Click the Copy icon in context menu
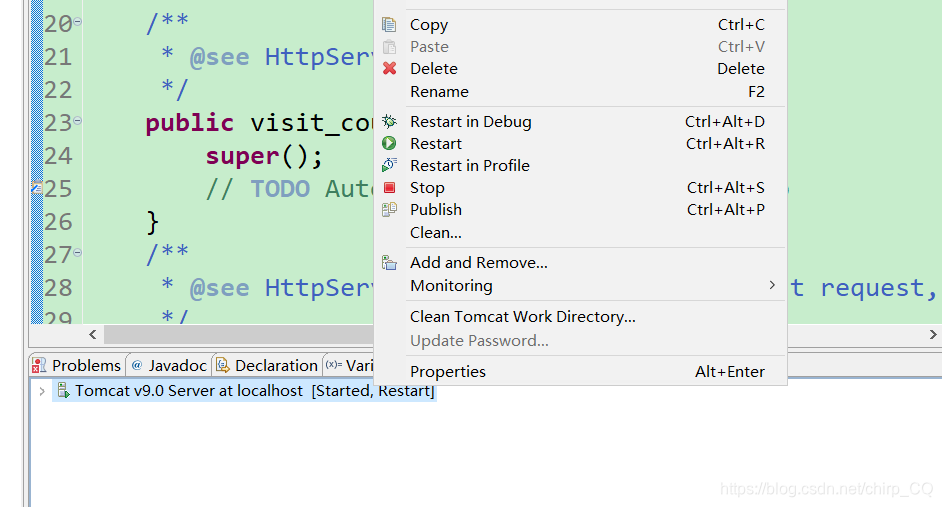The width and height of the screenshot is (942, 507). (389, 25)
